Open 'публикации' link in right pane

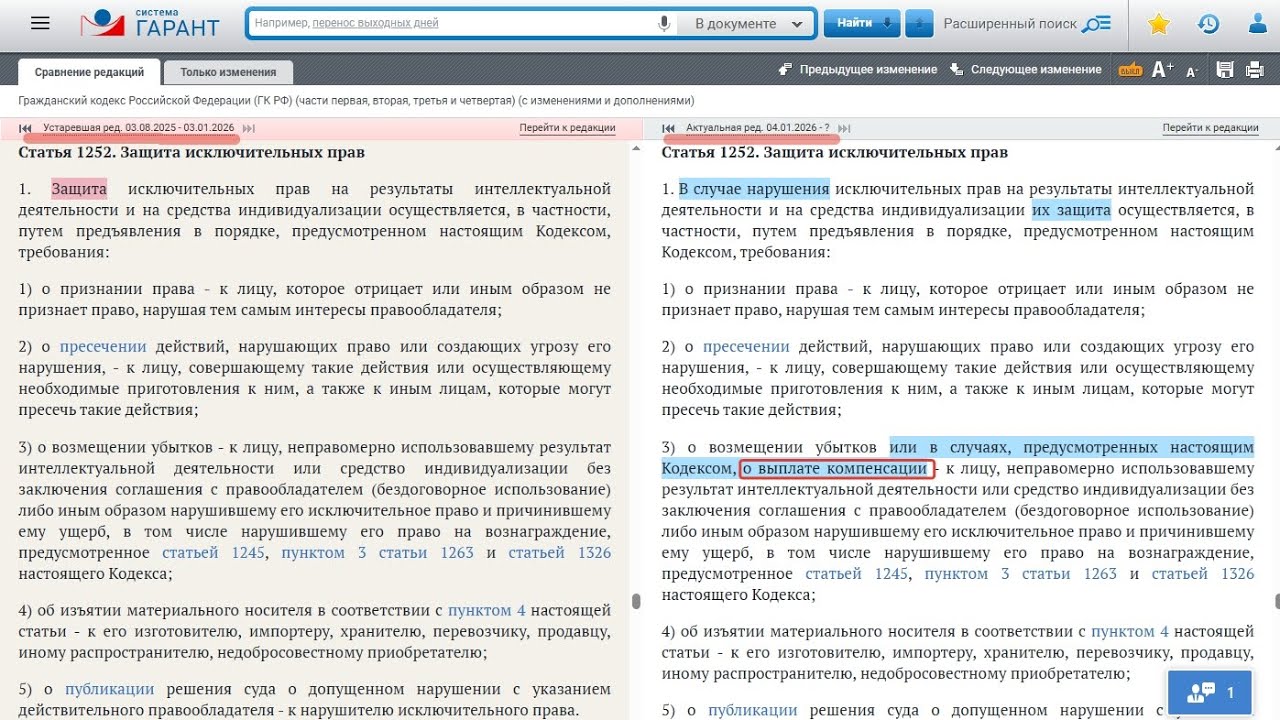tap(753, 710)
